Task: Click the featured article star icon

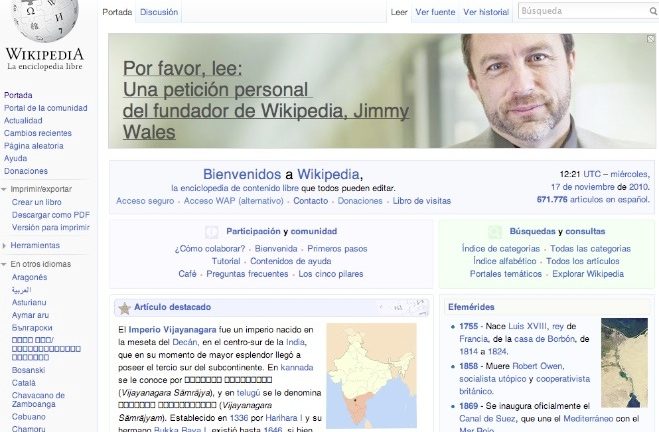Action: (124, 308)
